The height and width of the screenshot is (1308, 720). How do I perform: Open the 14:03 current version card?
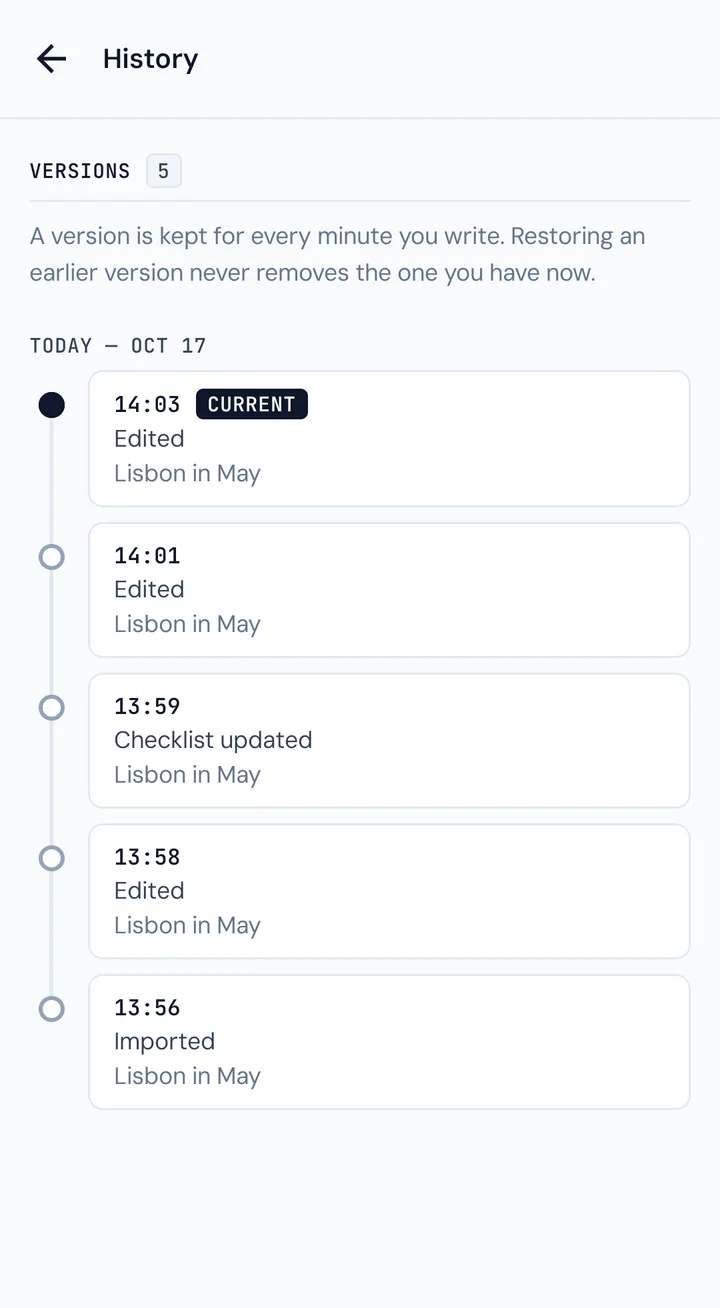[389, 439]
